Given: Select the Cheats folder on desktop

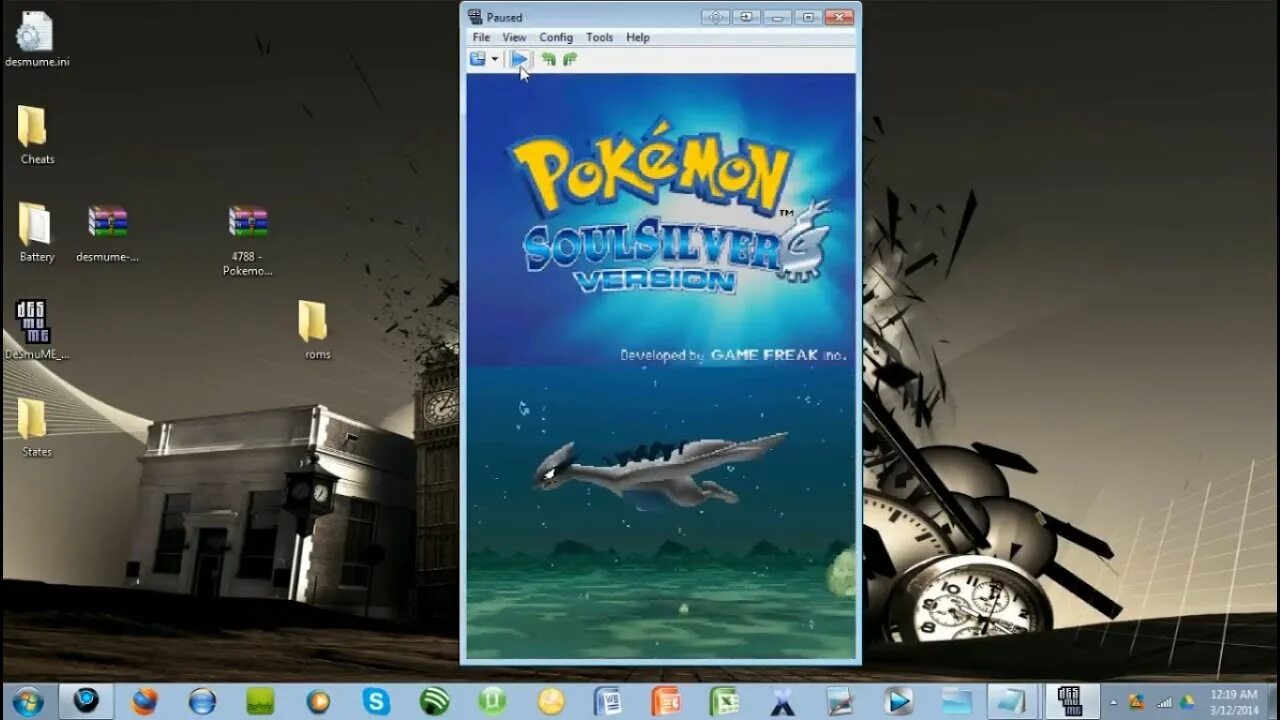Looking at the screenshot, I should (36, 136).
